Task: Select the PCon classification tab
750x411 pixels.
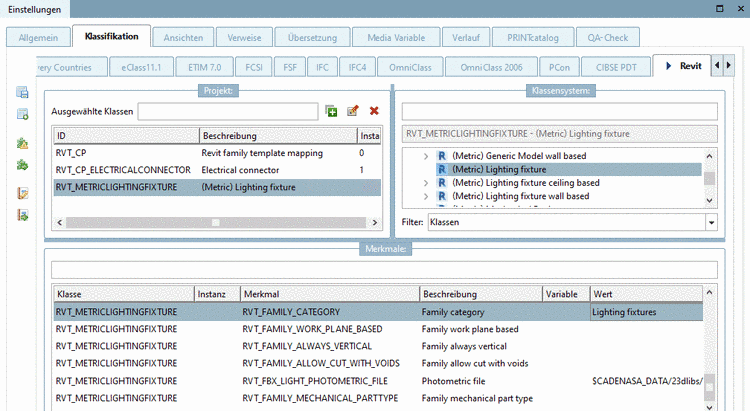Action: pos(560,67)
